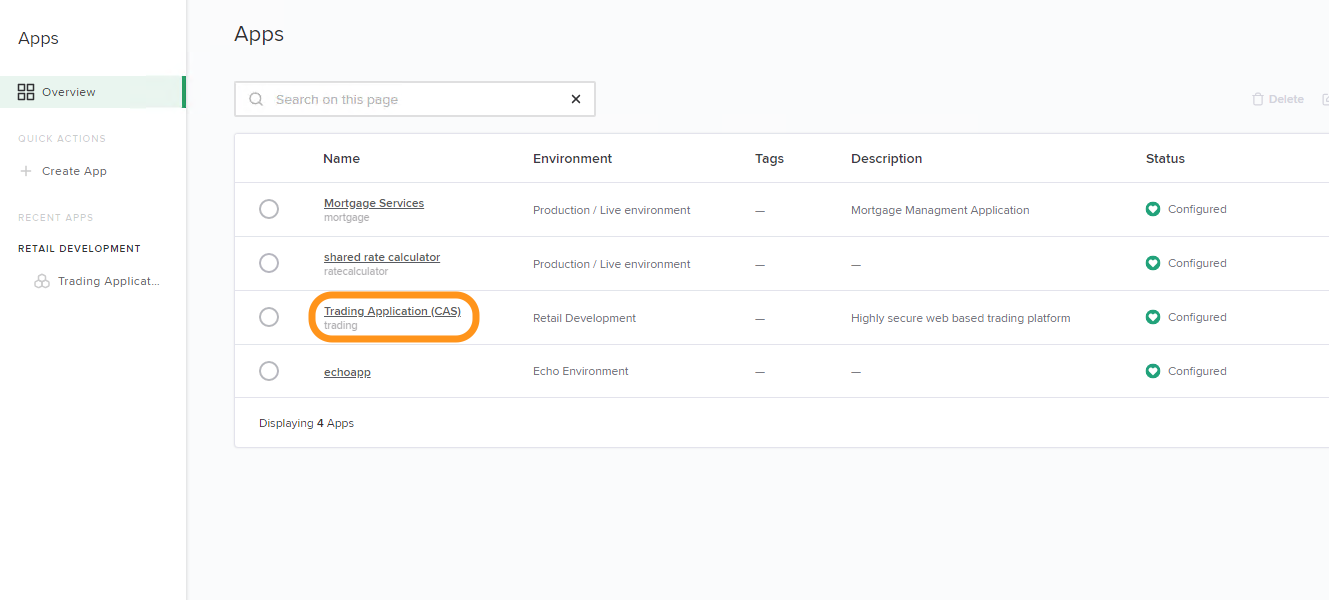
Task: Click Production / Live environment in Mortgage row
Action: coord(611,210)
